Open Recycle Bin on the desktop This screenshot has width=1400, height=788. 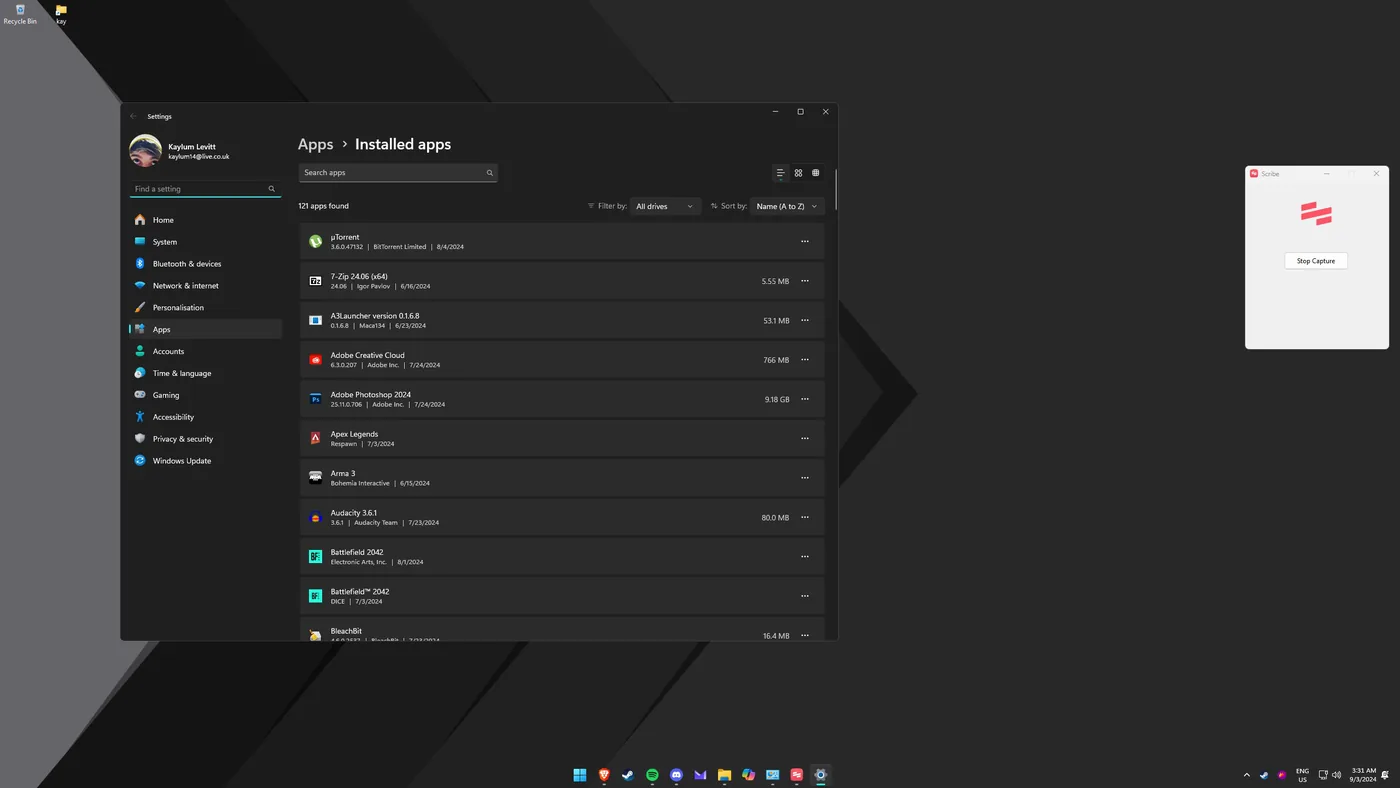tap(20, 14)
